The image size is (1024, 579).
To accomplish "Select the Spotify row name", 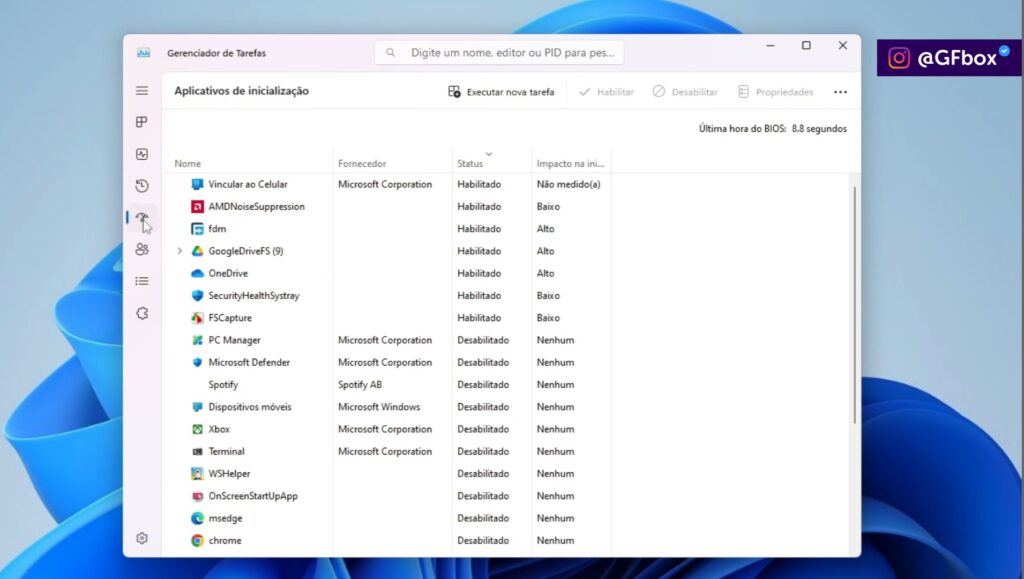I will click(223, 384).
